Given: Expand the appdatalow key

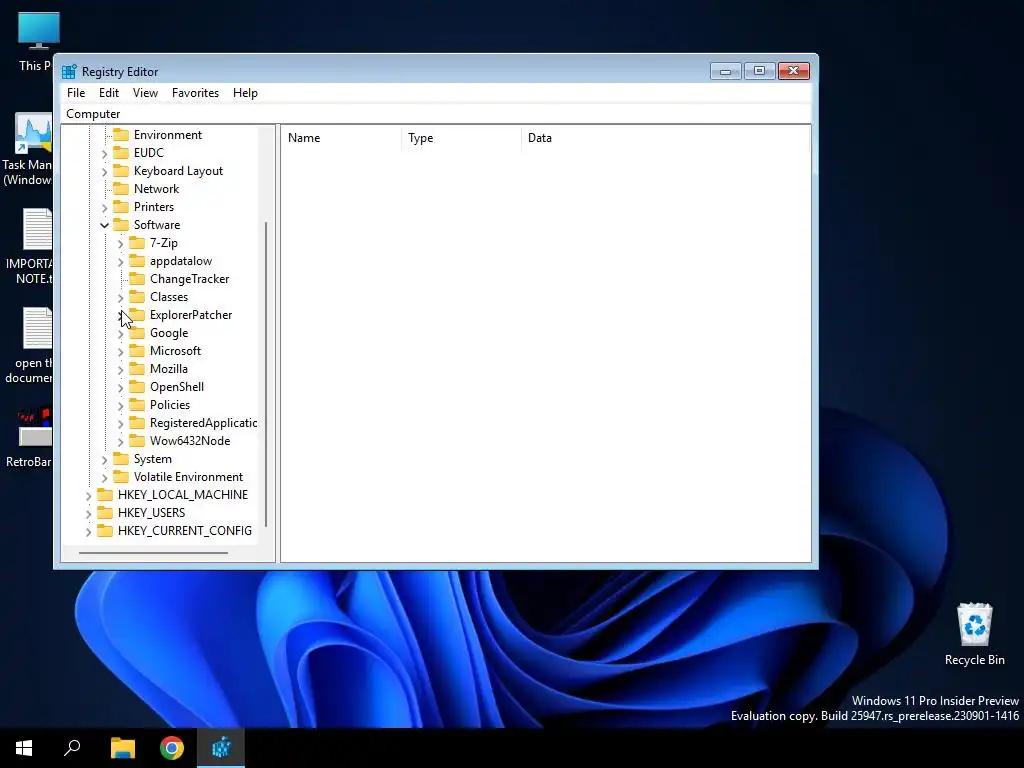Looking at the screenshot, I should tap(120, 262).
